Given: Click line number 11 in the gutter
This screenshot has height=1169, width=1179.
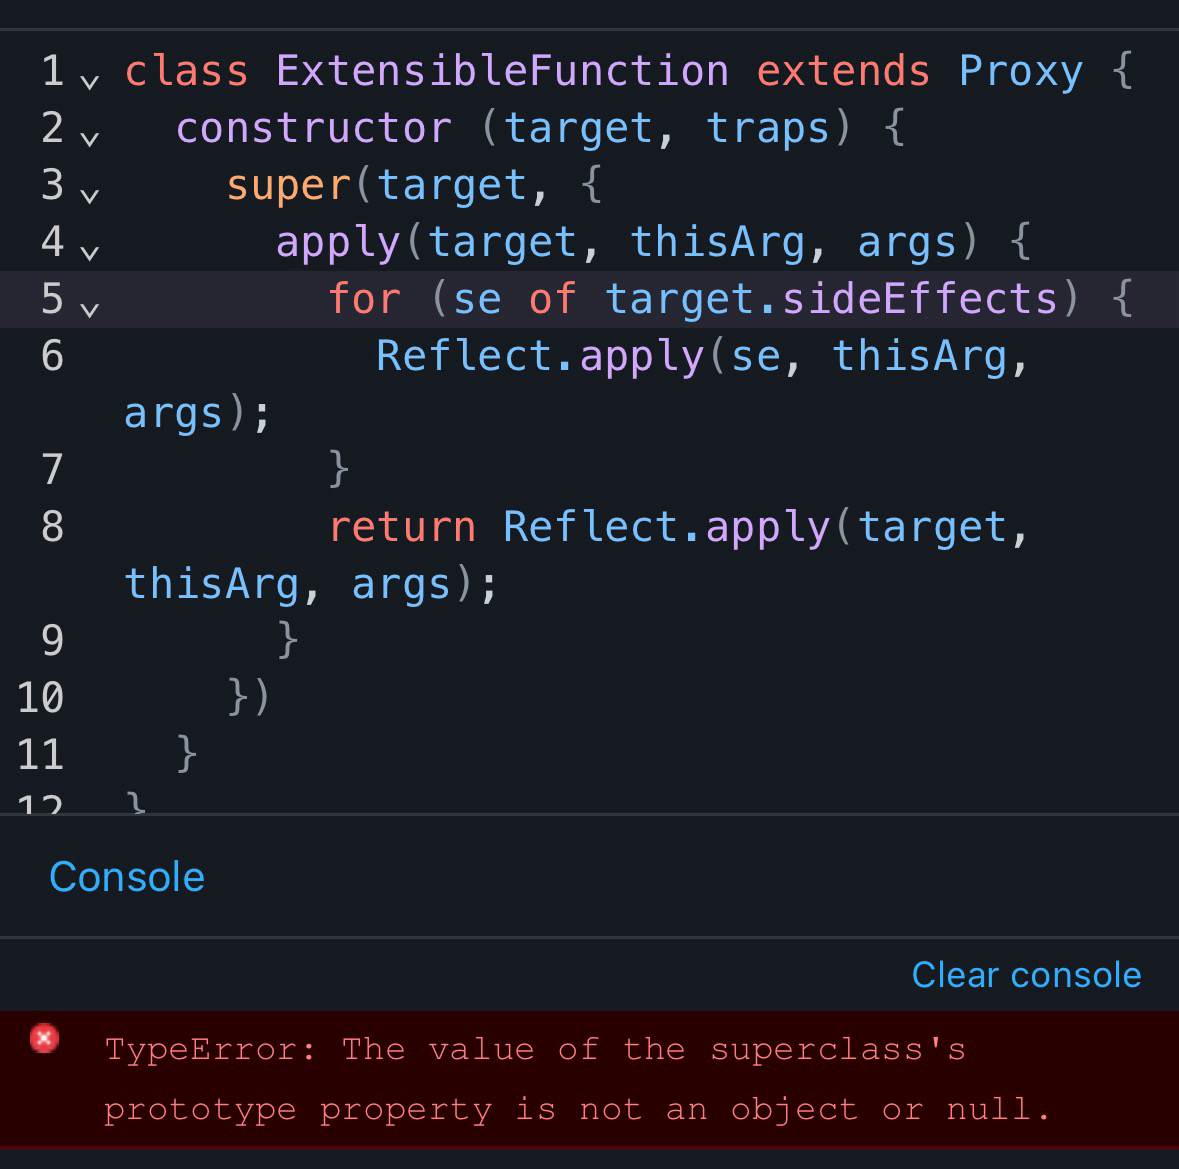Looking at the screenshot, I should (x=41, y=755).
